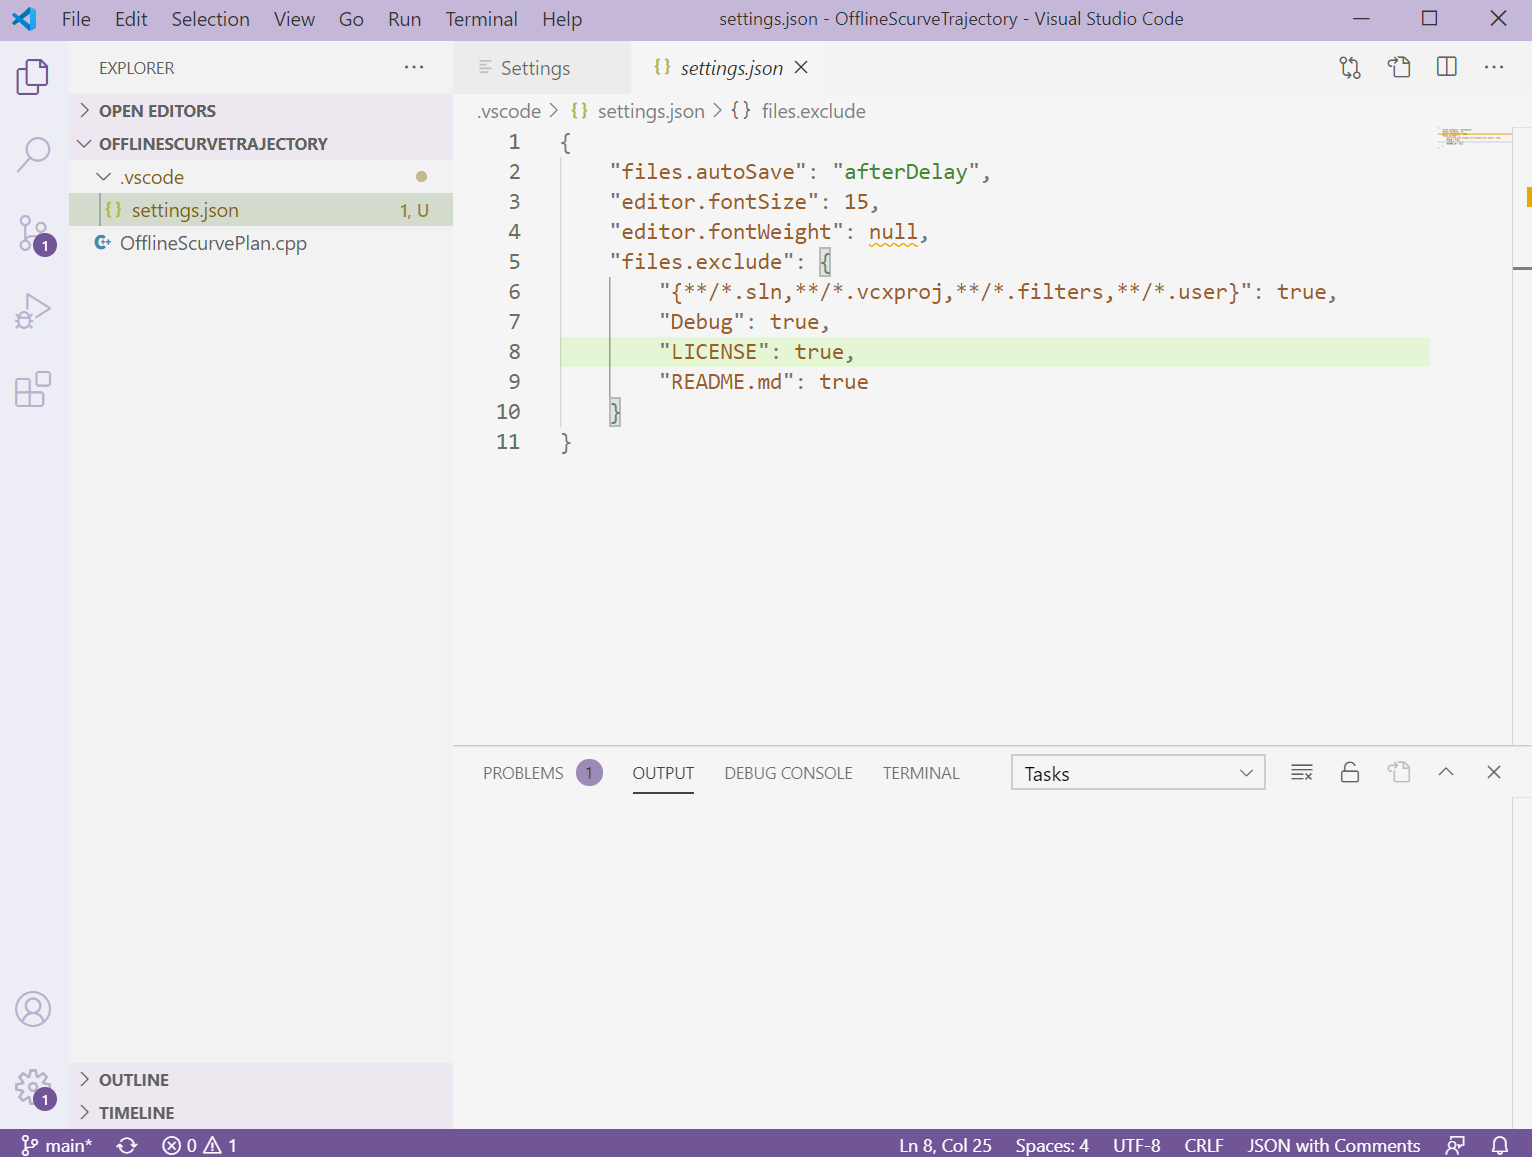The width and height of the screenshot is (1532, 1157).
Task: Open the Terminal menu
Action: pyautogui.click(x=481, y=19)
